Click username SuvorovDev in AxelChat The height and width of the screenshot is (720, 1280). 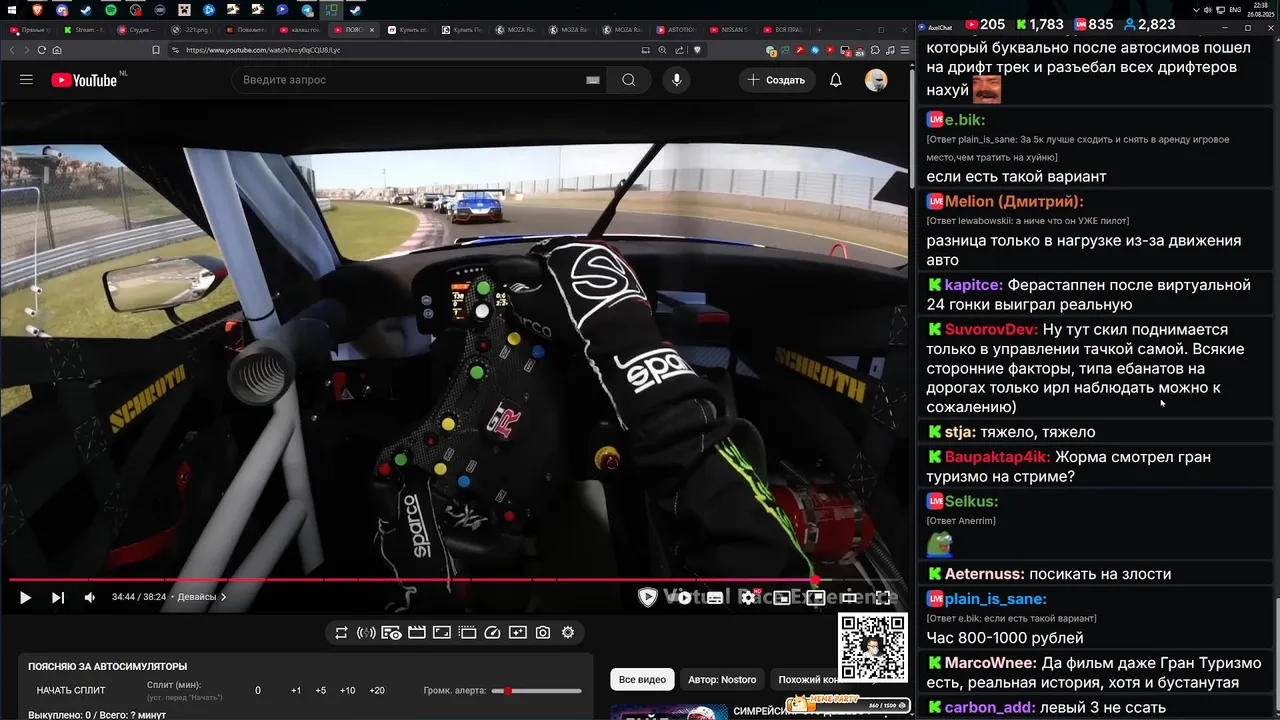[x=991, y=329]
